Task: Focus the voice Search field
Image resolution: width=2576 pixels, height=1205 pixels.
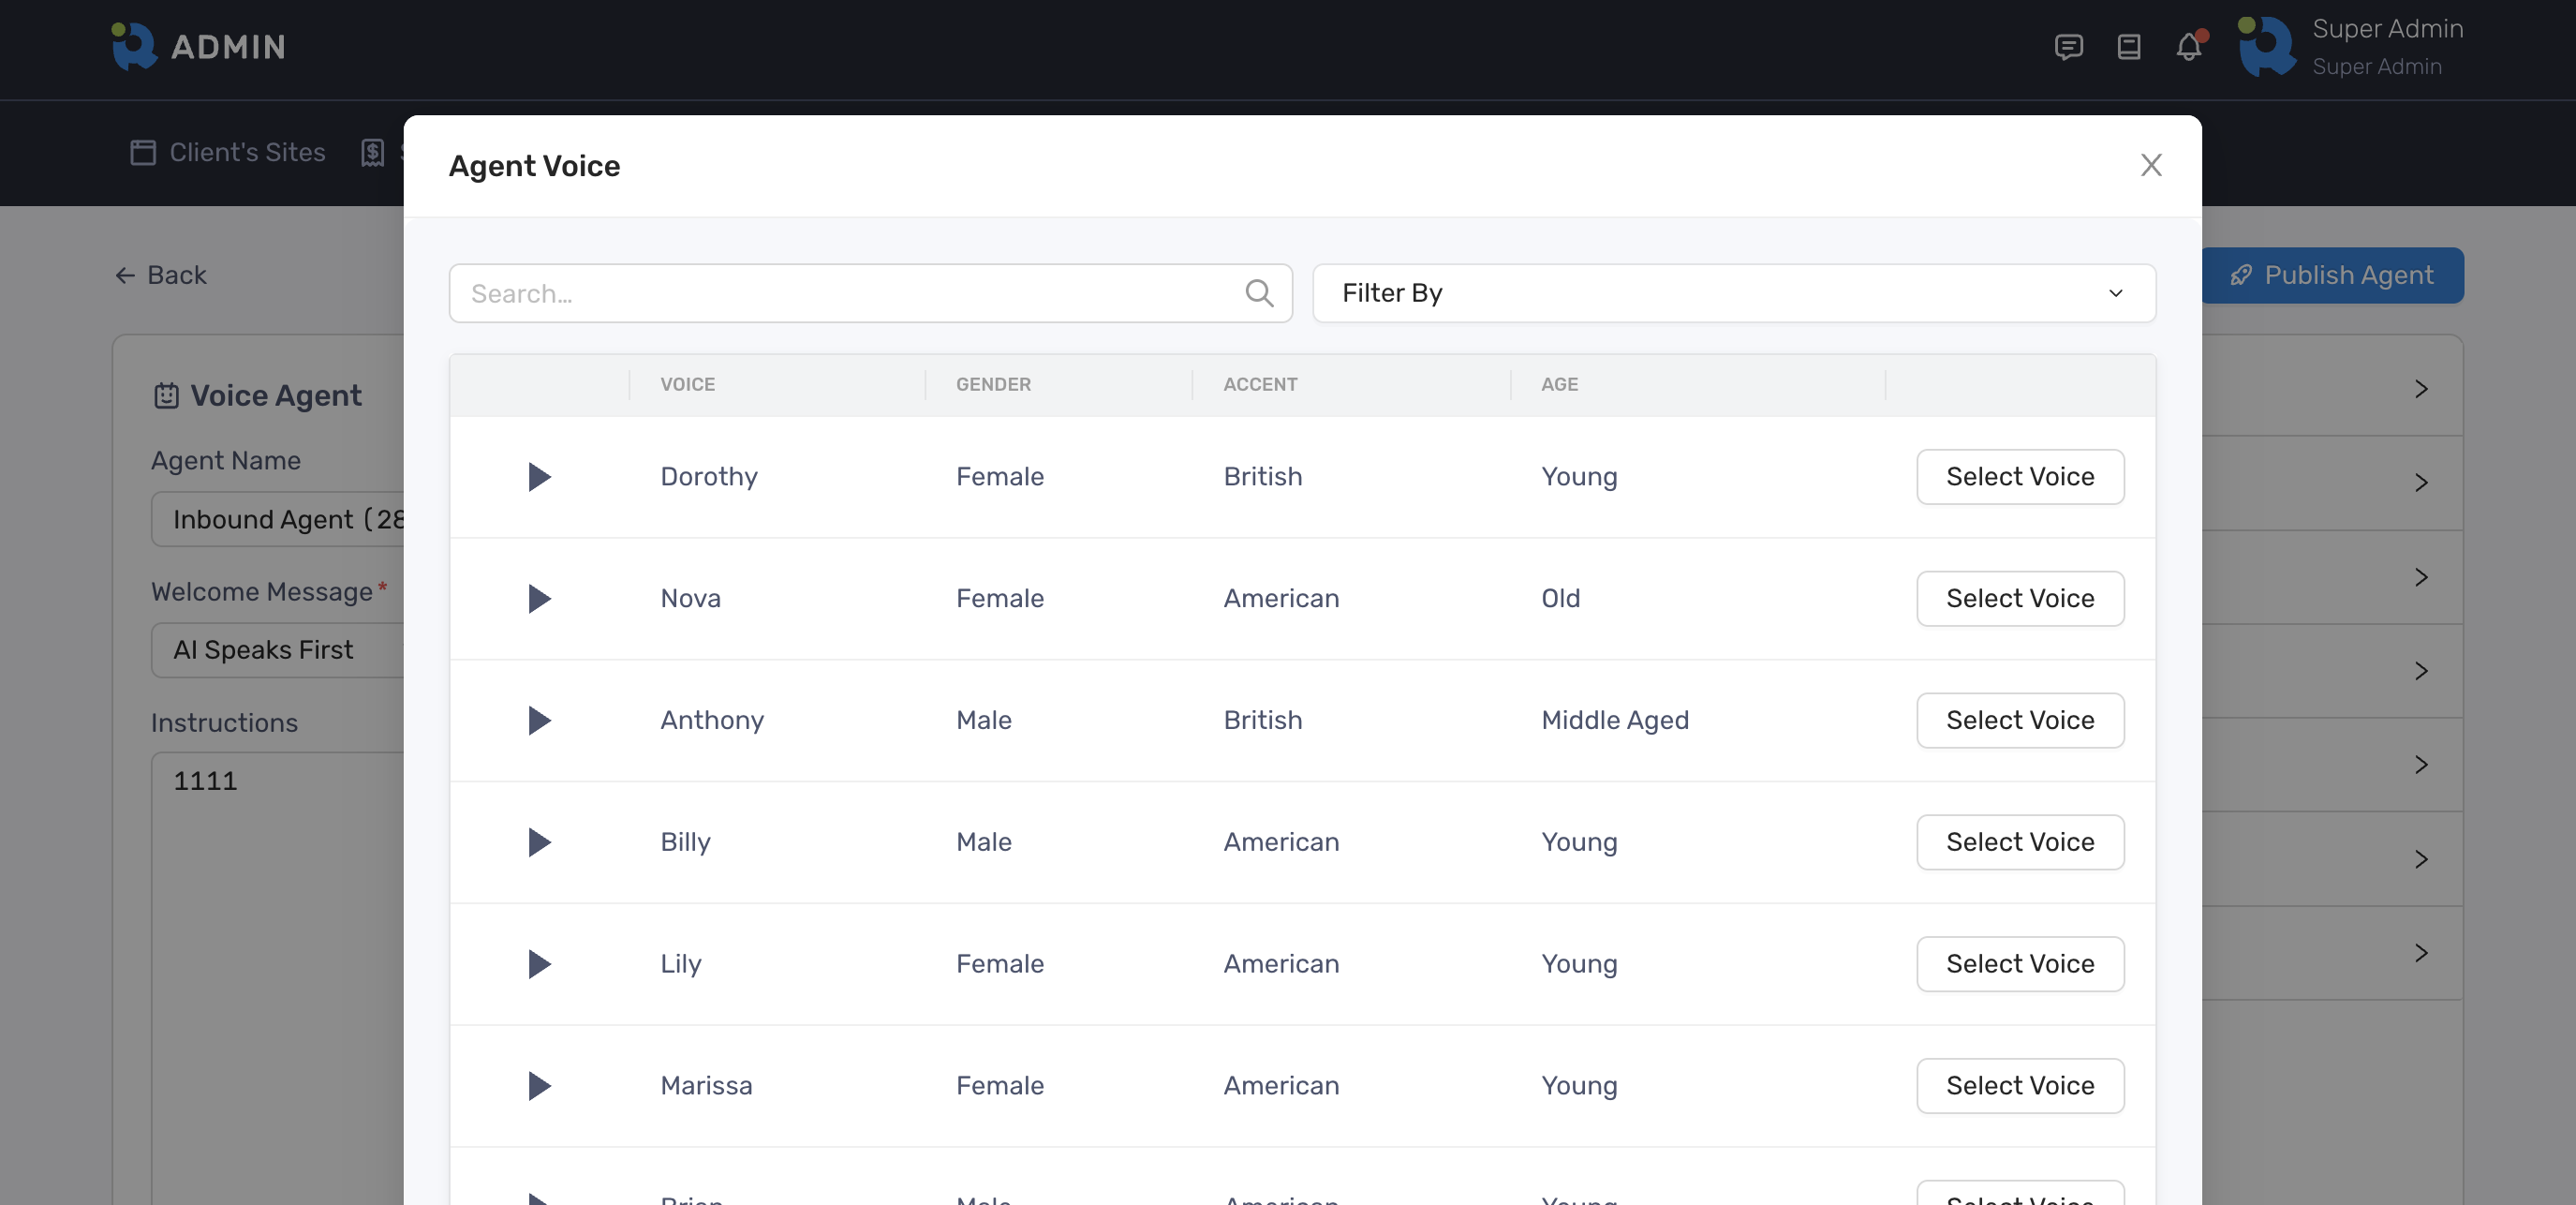Action: (850, 293)
